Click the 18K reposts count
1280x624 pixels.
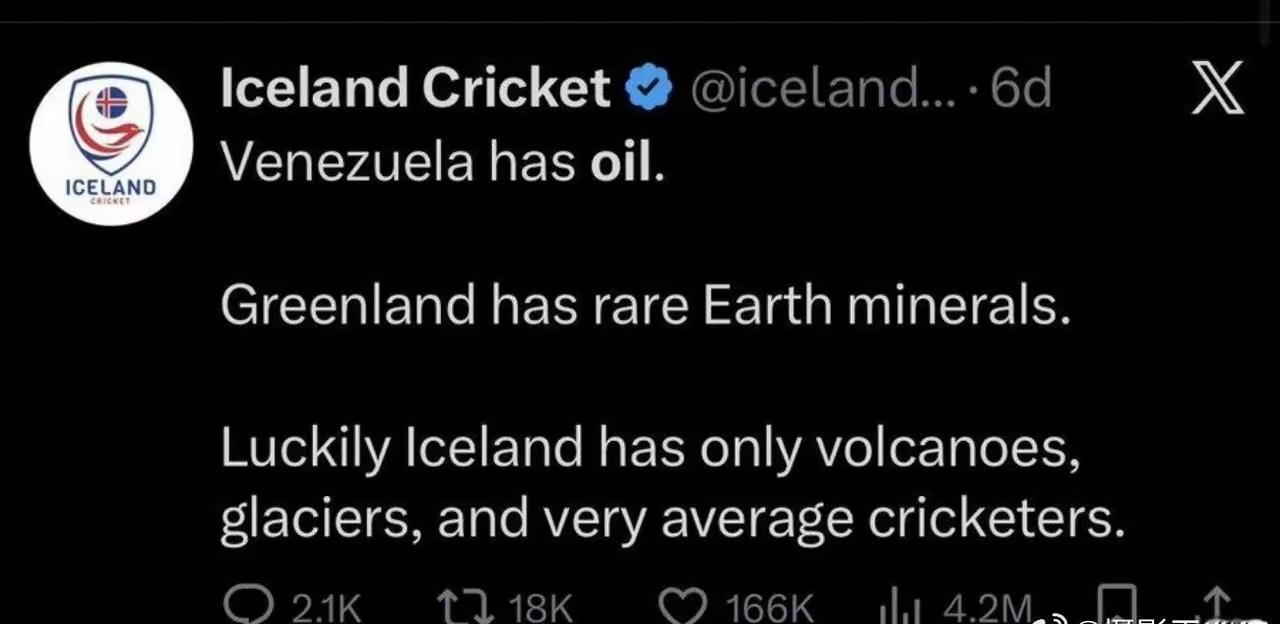(541, 608)
